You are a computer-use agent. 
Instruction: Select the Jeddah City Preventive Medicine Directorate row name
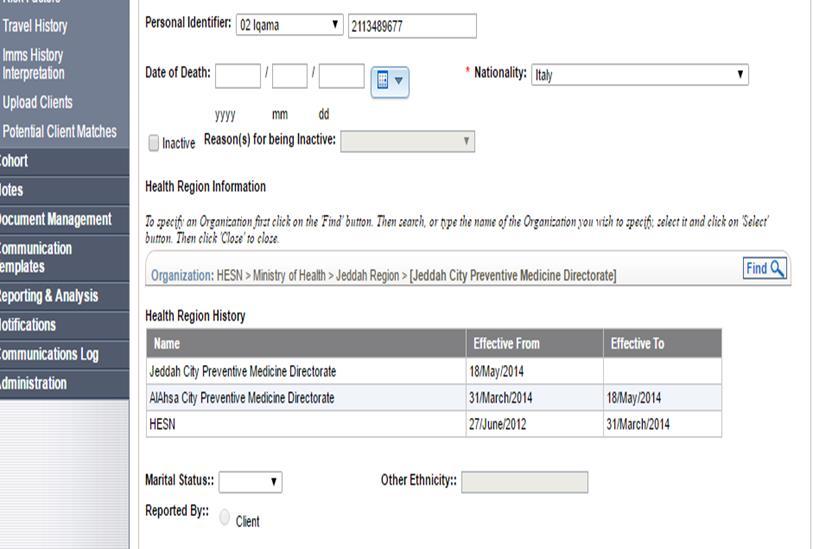pyautogui.click(x=242, y=371)
